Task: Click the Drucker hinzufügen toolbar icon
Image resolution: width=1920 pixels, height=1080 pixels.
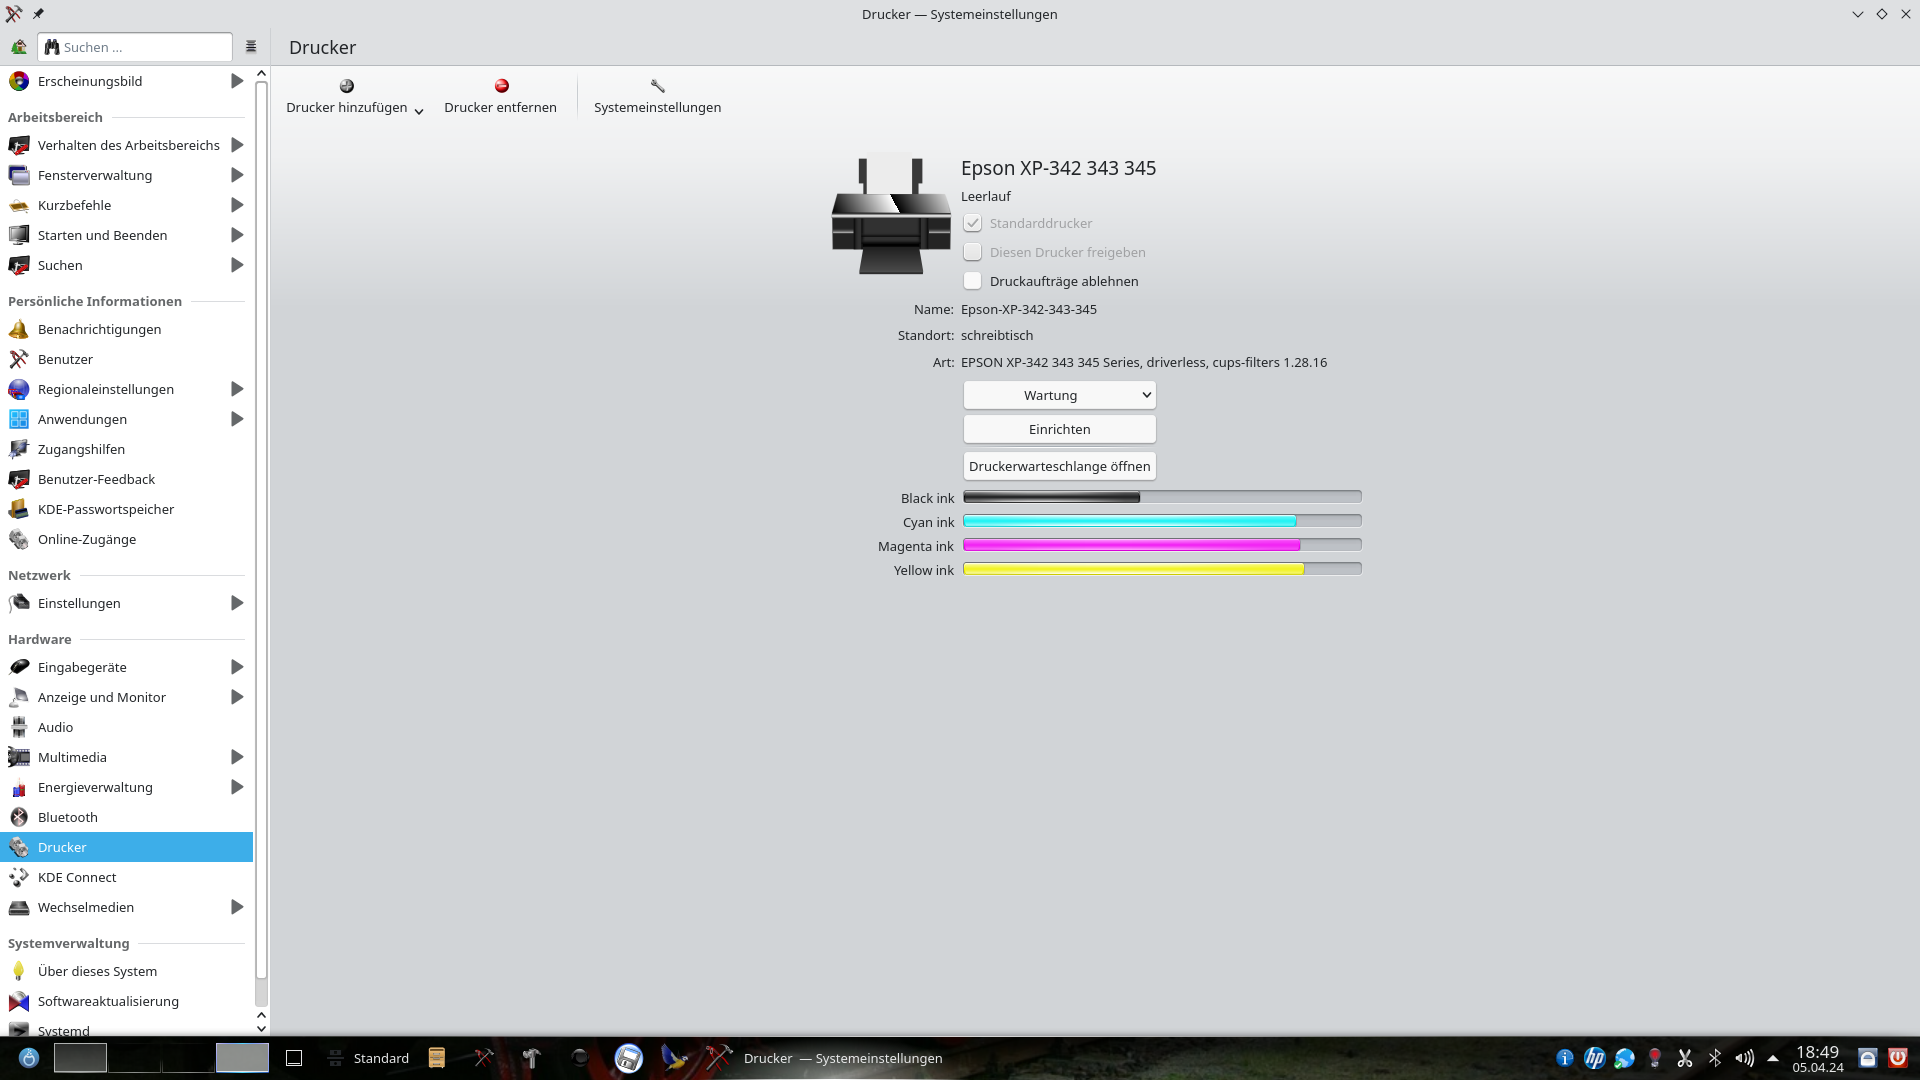Action: [347, 86]
